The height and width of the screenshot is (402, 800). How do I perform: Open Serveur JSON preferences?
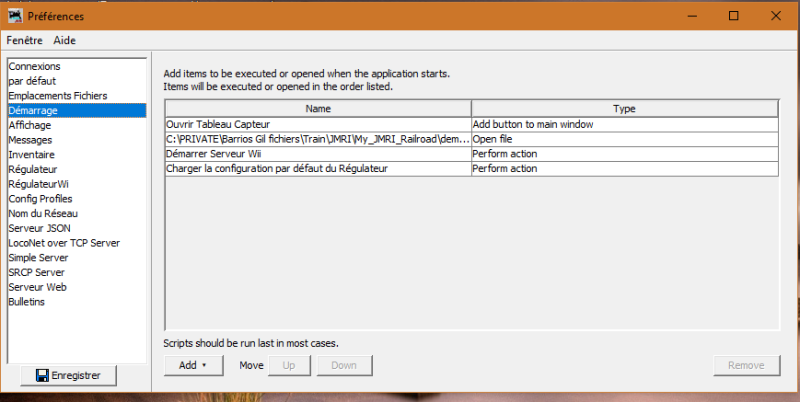tap(39, 228)
